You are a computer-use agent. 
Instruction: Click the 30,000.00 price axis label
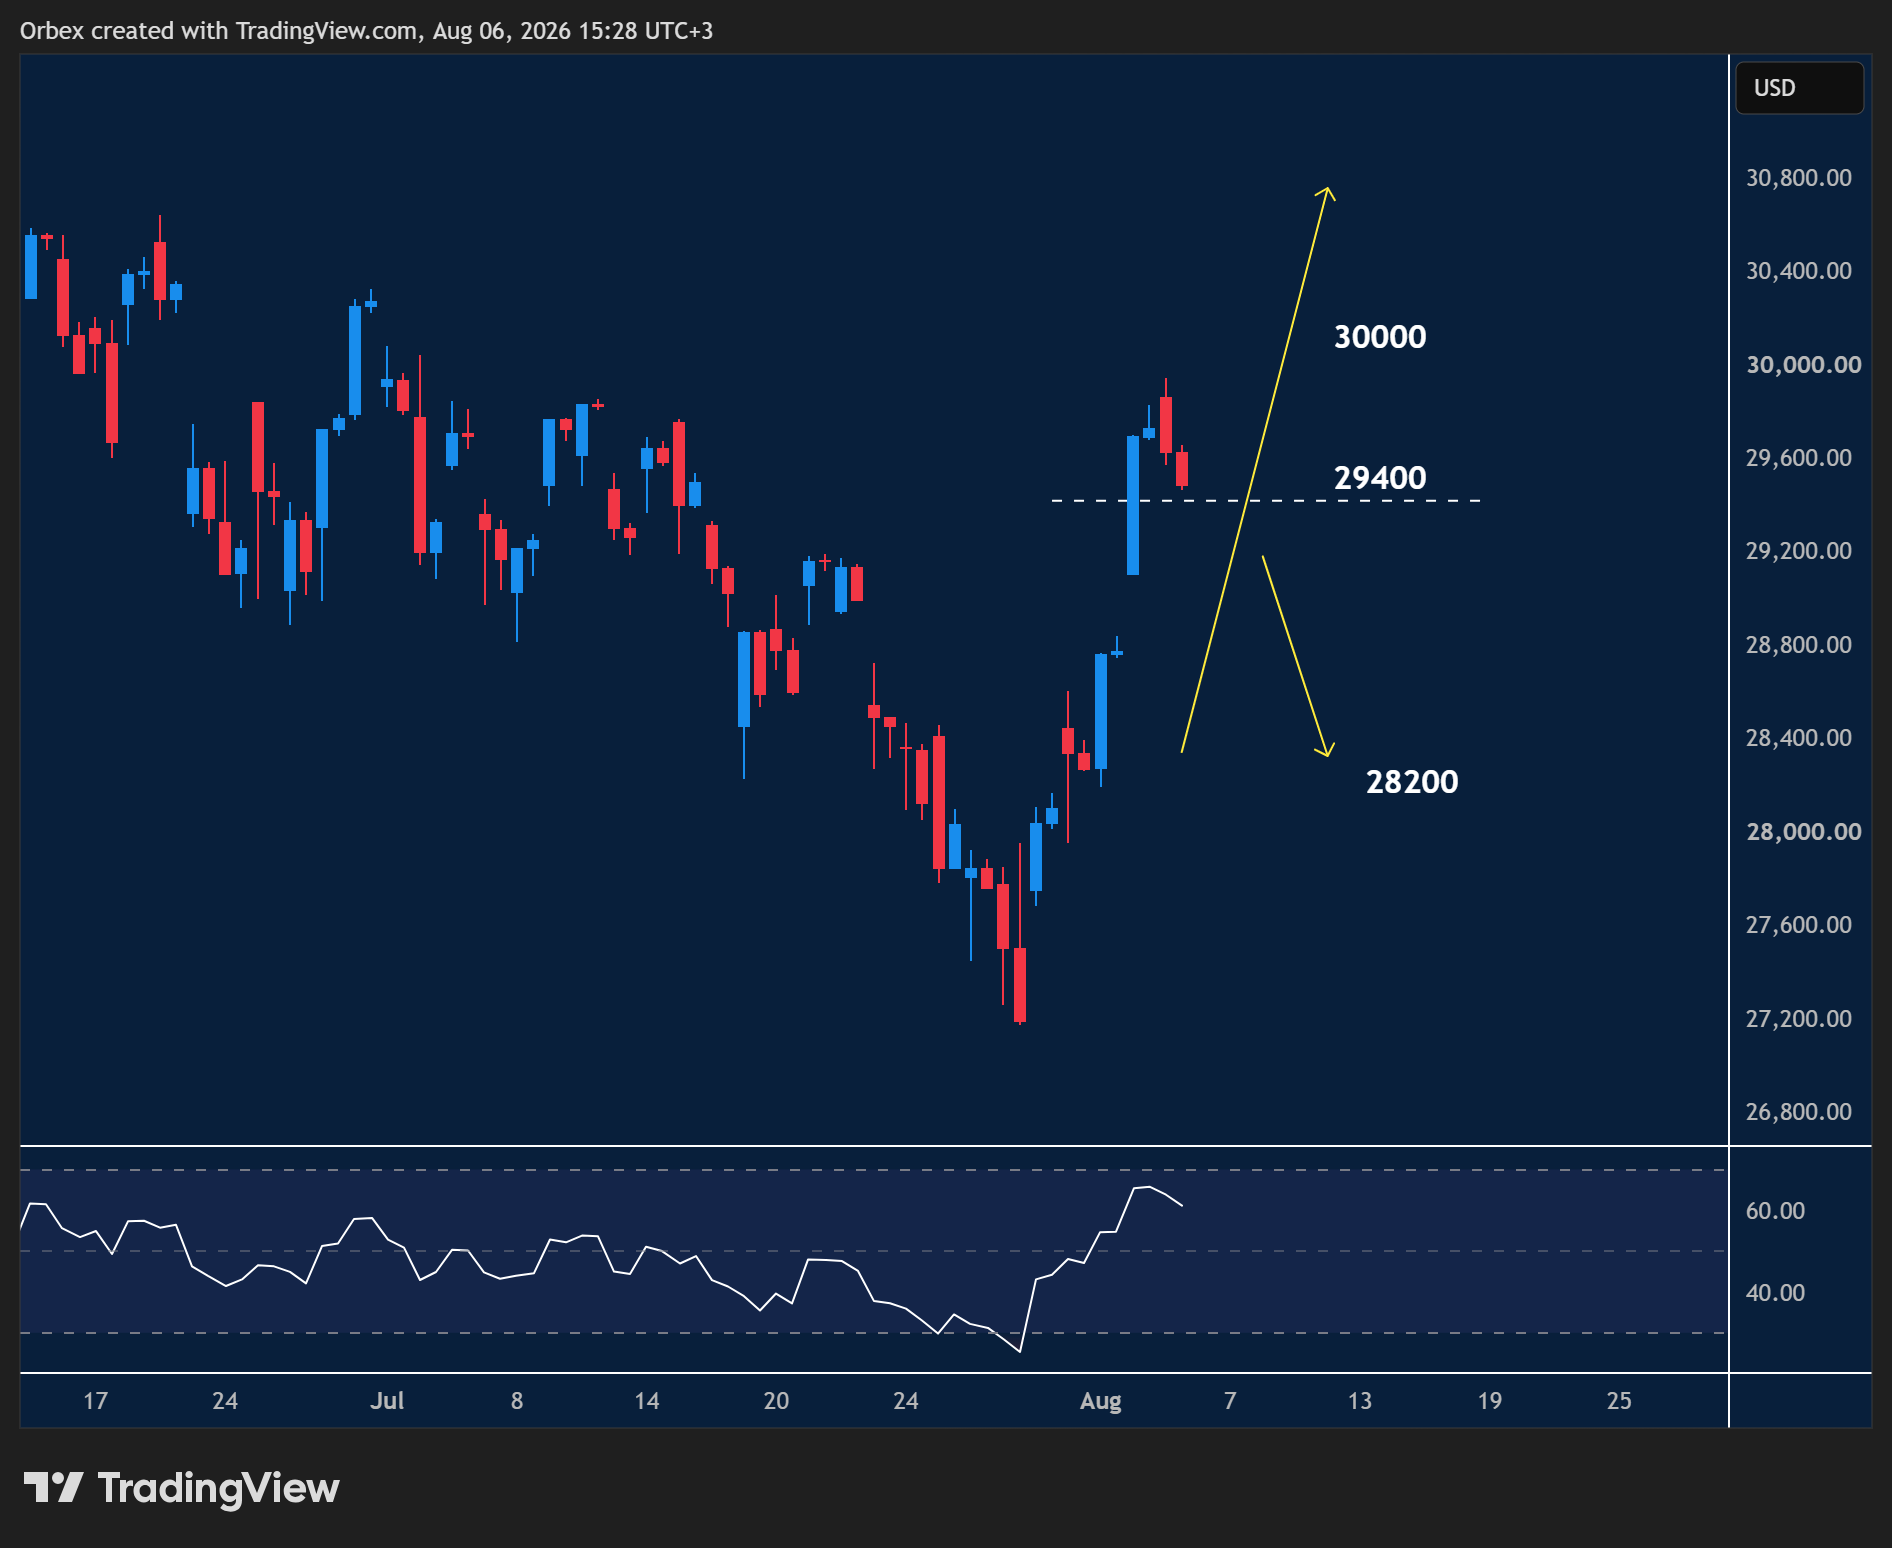point(1803,365)
